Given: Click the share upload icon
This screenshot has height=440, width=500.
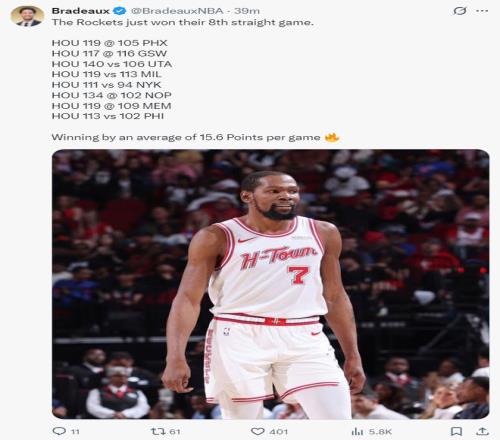Looking at the screenshot, I should pos(482,431).
